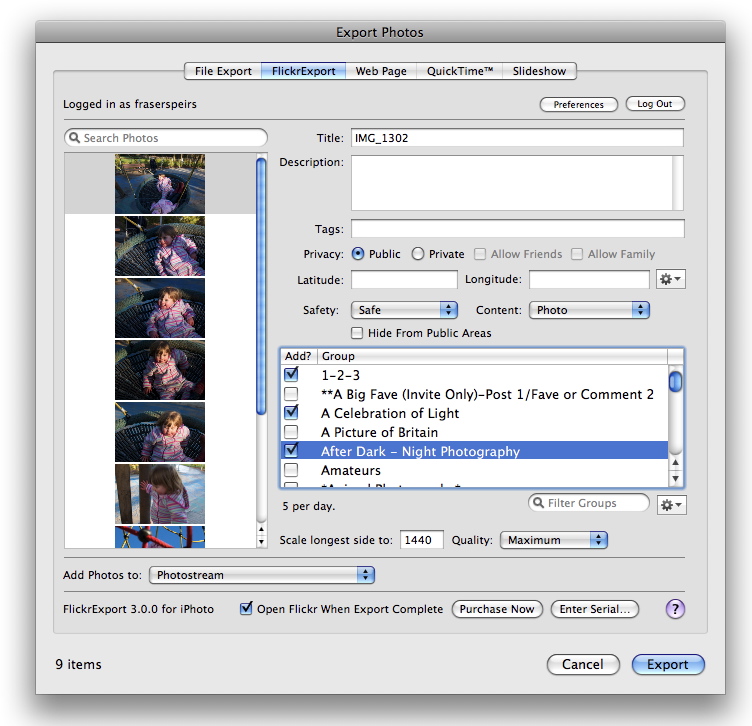Click the group list scroll up arrow
Screen dimensions: 752x726
tap(675, 463)
